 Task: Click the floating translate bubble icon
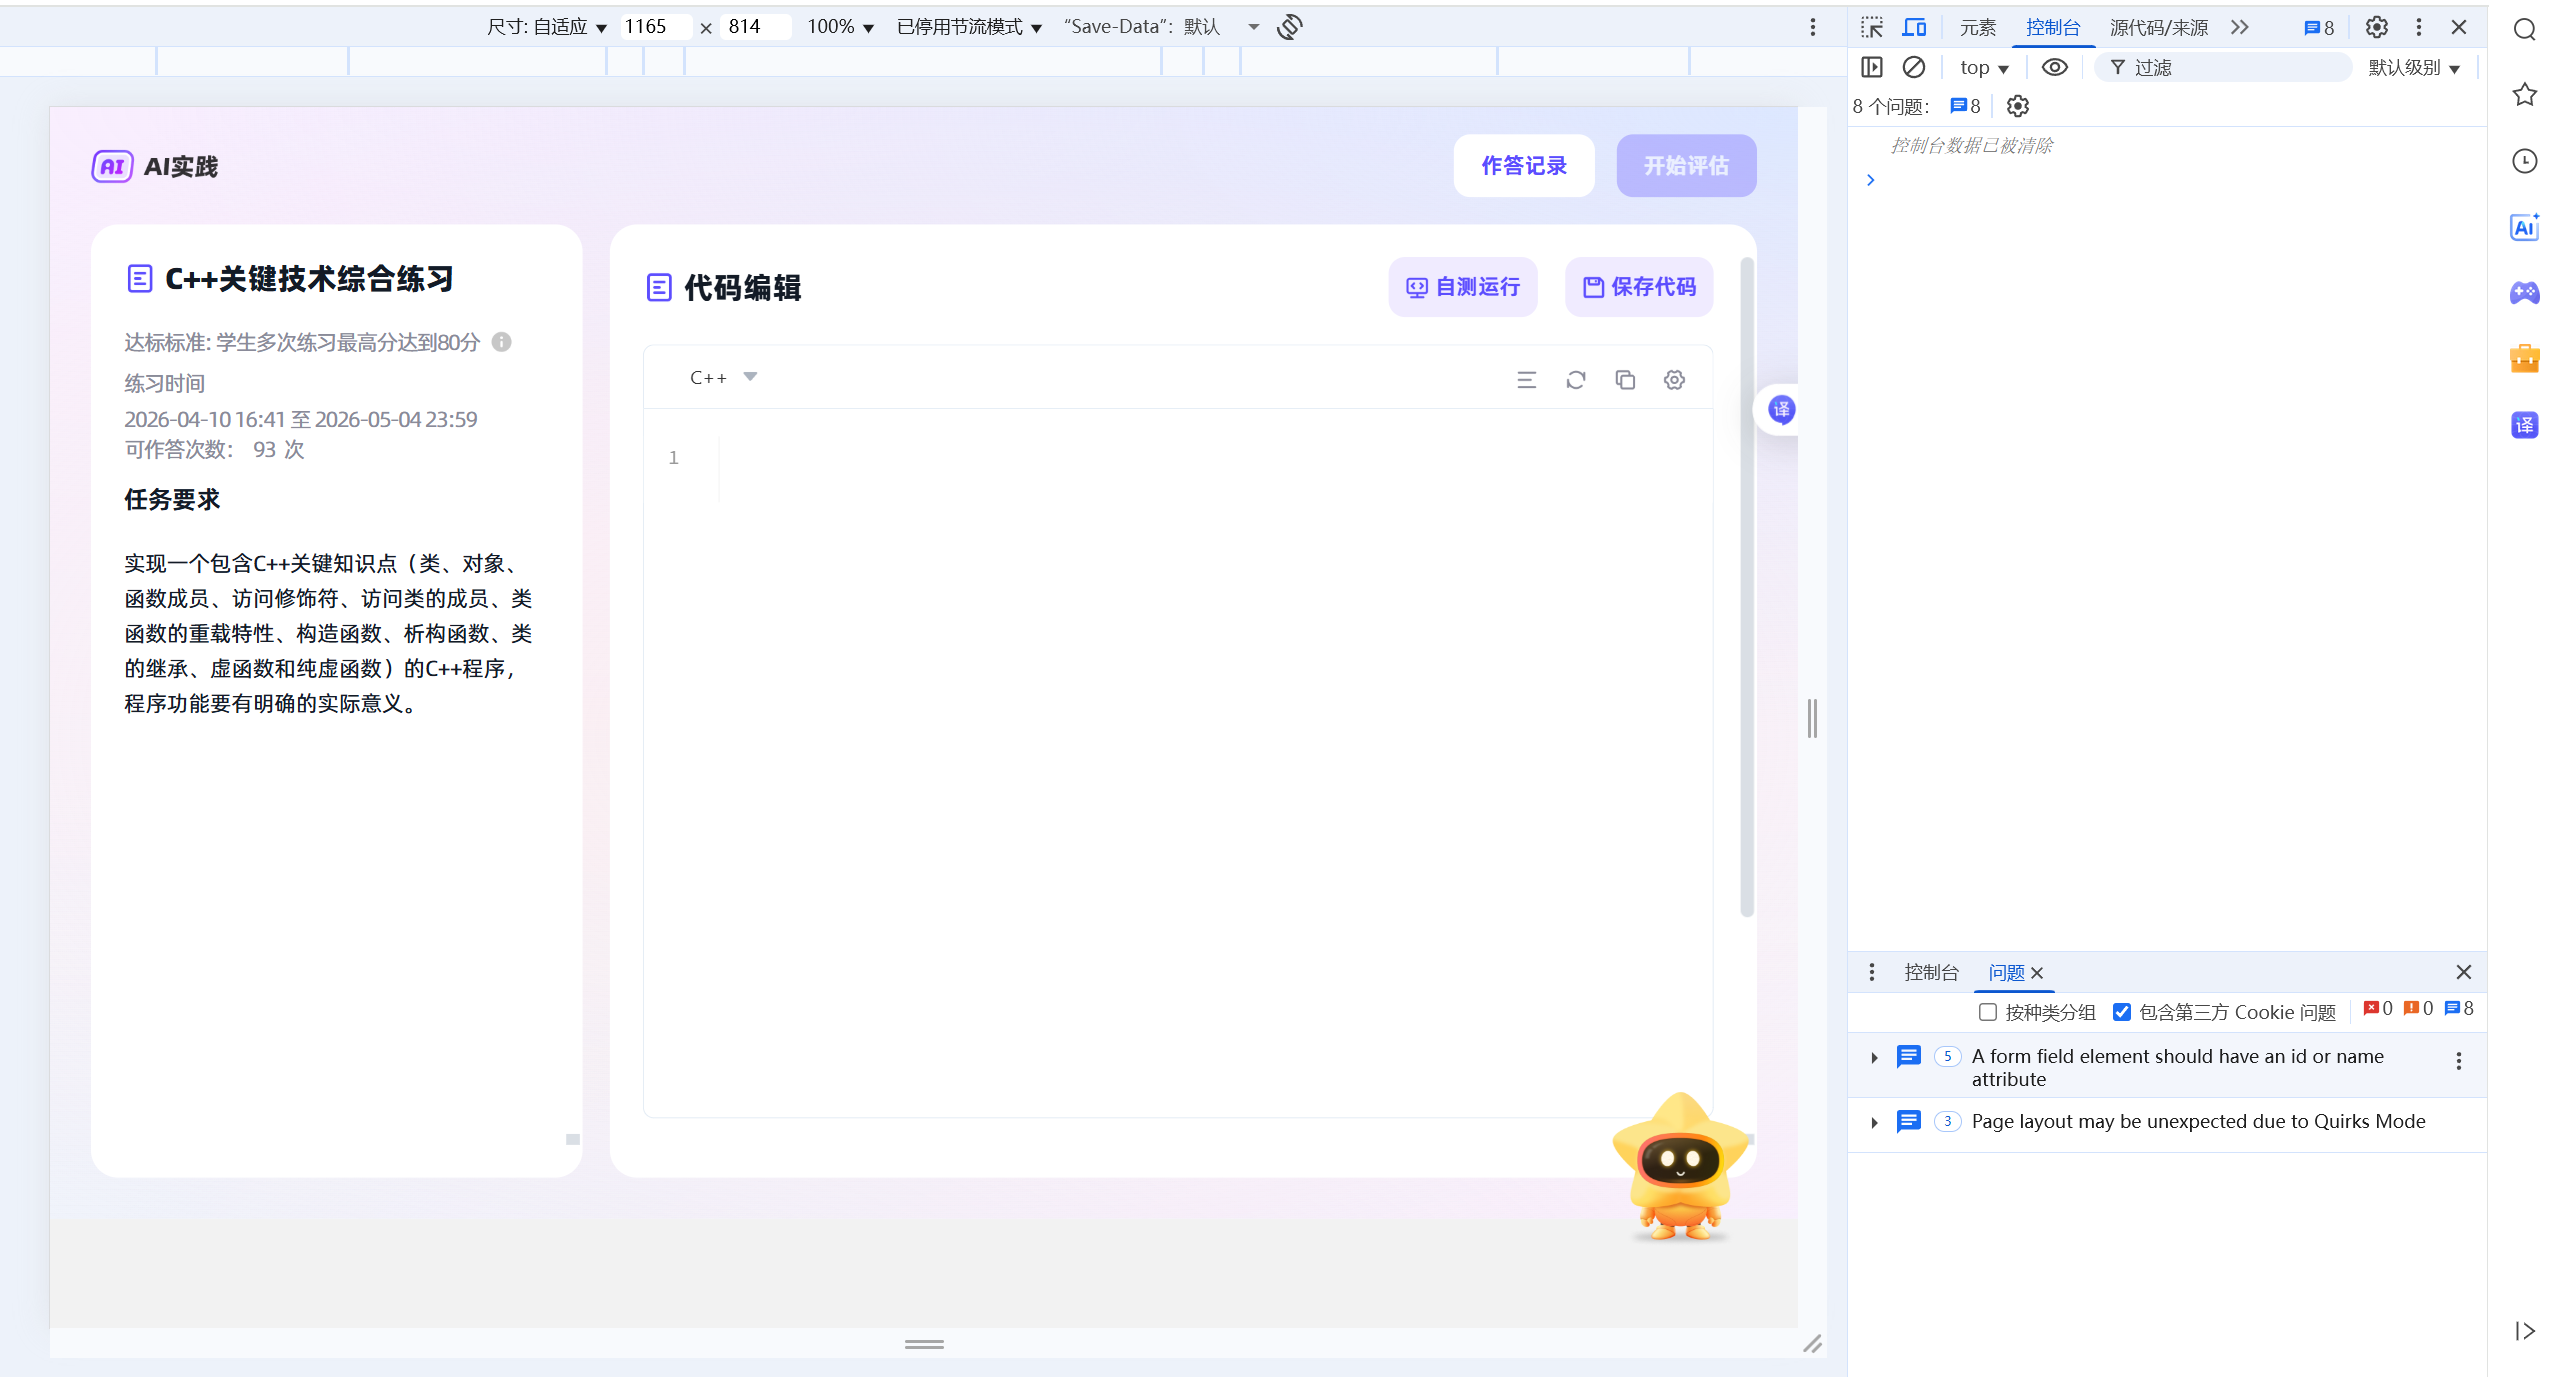1781,409
